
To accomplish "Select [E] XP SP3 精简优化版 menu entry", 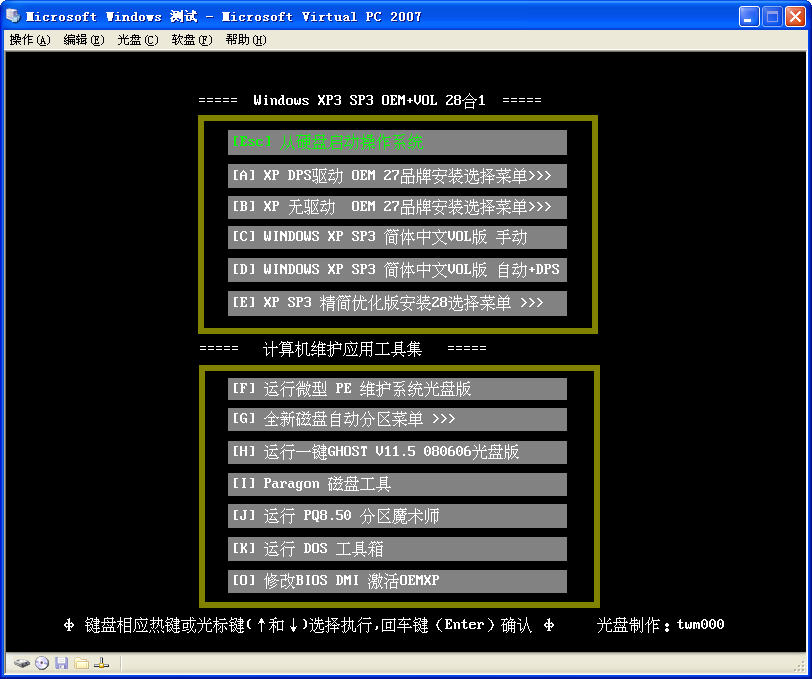I will (397, 303).
